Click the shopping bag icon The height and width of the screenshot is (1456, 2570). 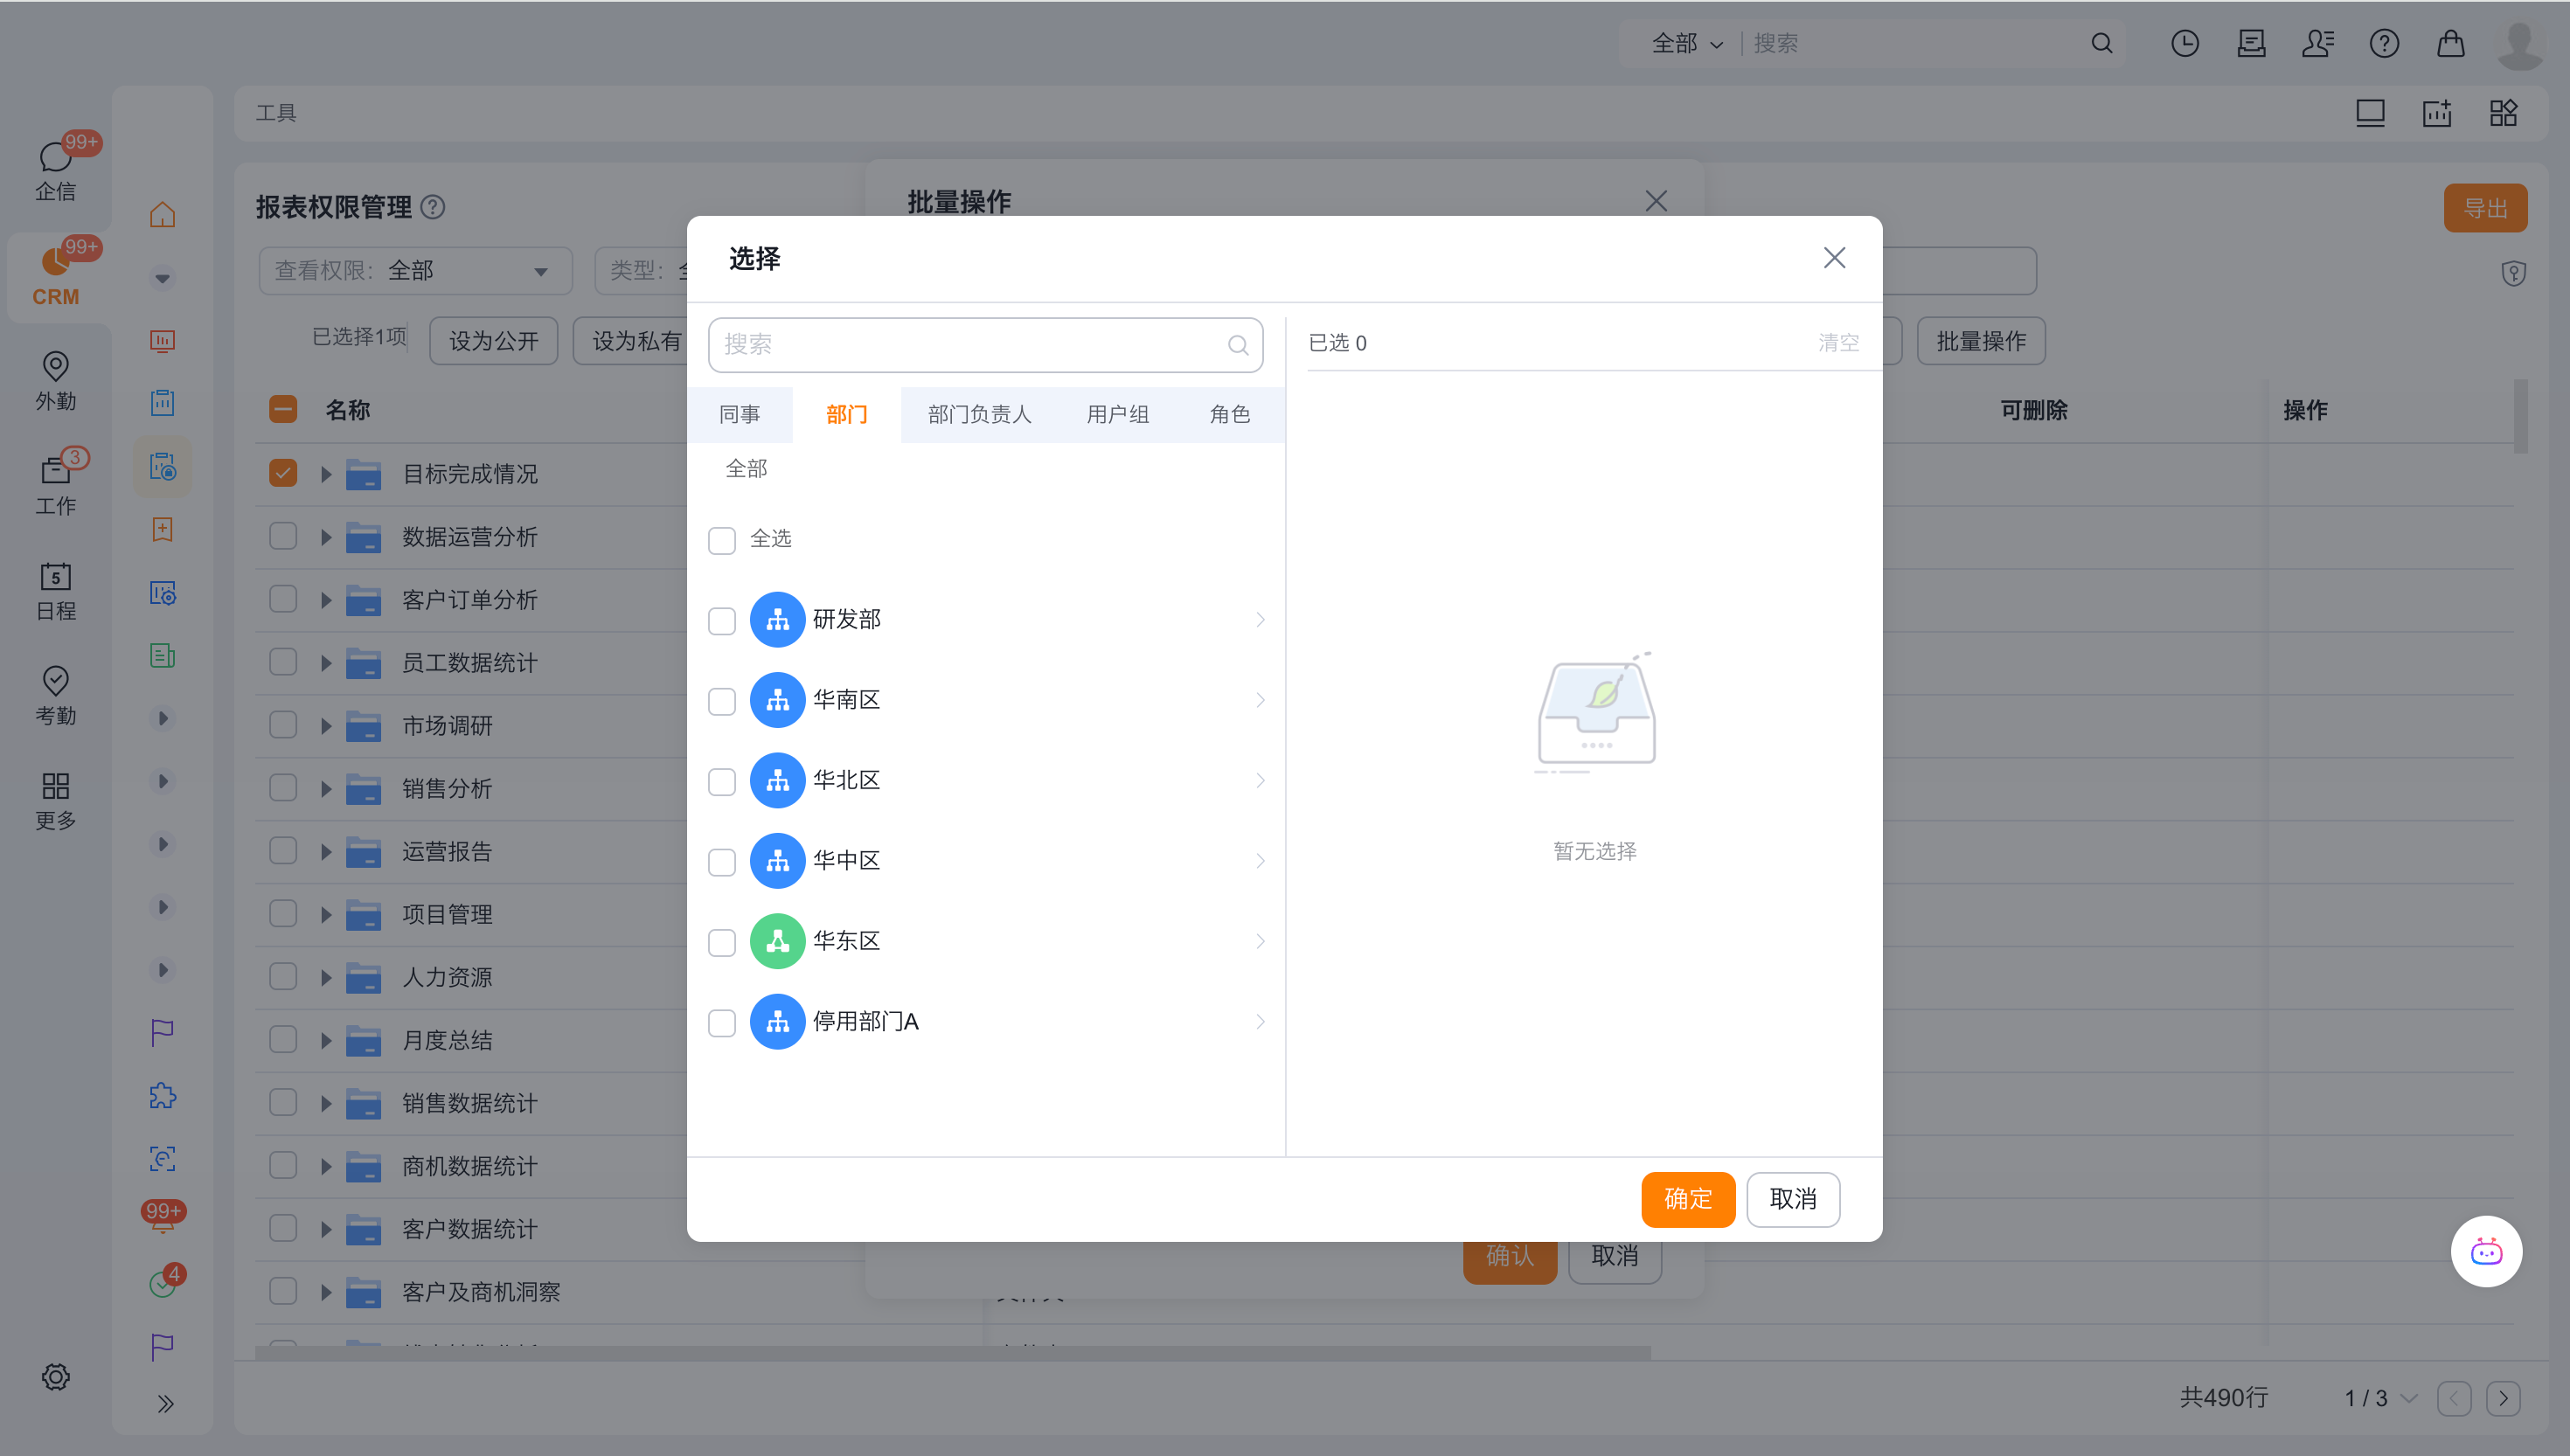pos(2450,43)
